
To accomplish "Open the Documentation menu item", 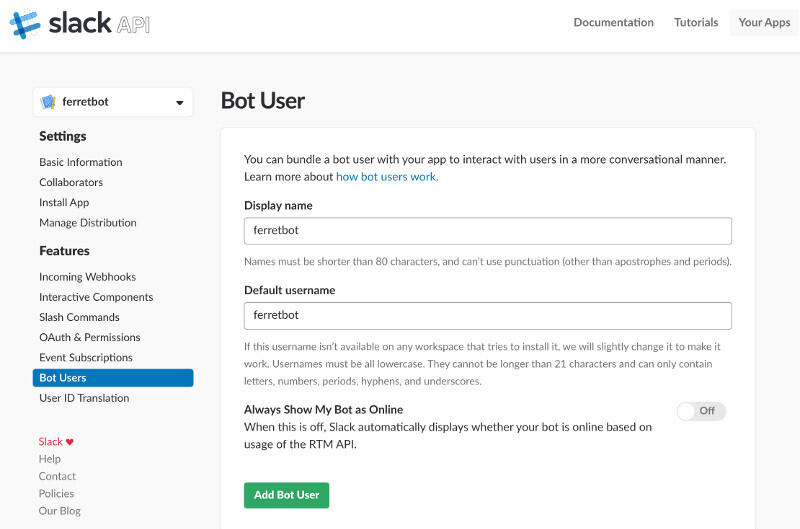I will pyautogui.click(x=613, y=22).
